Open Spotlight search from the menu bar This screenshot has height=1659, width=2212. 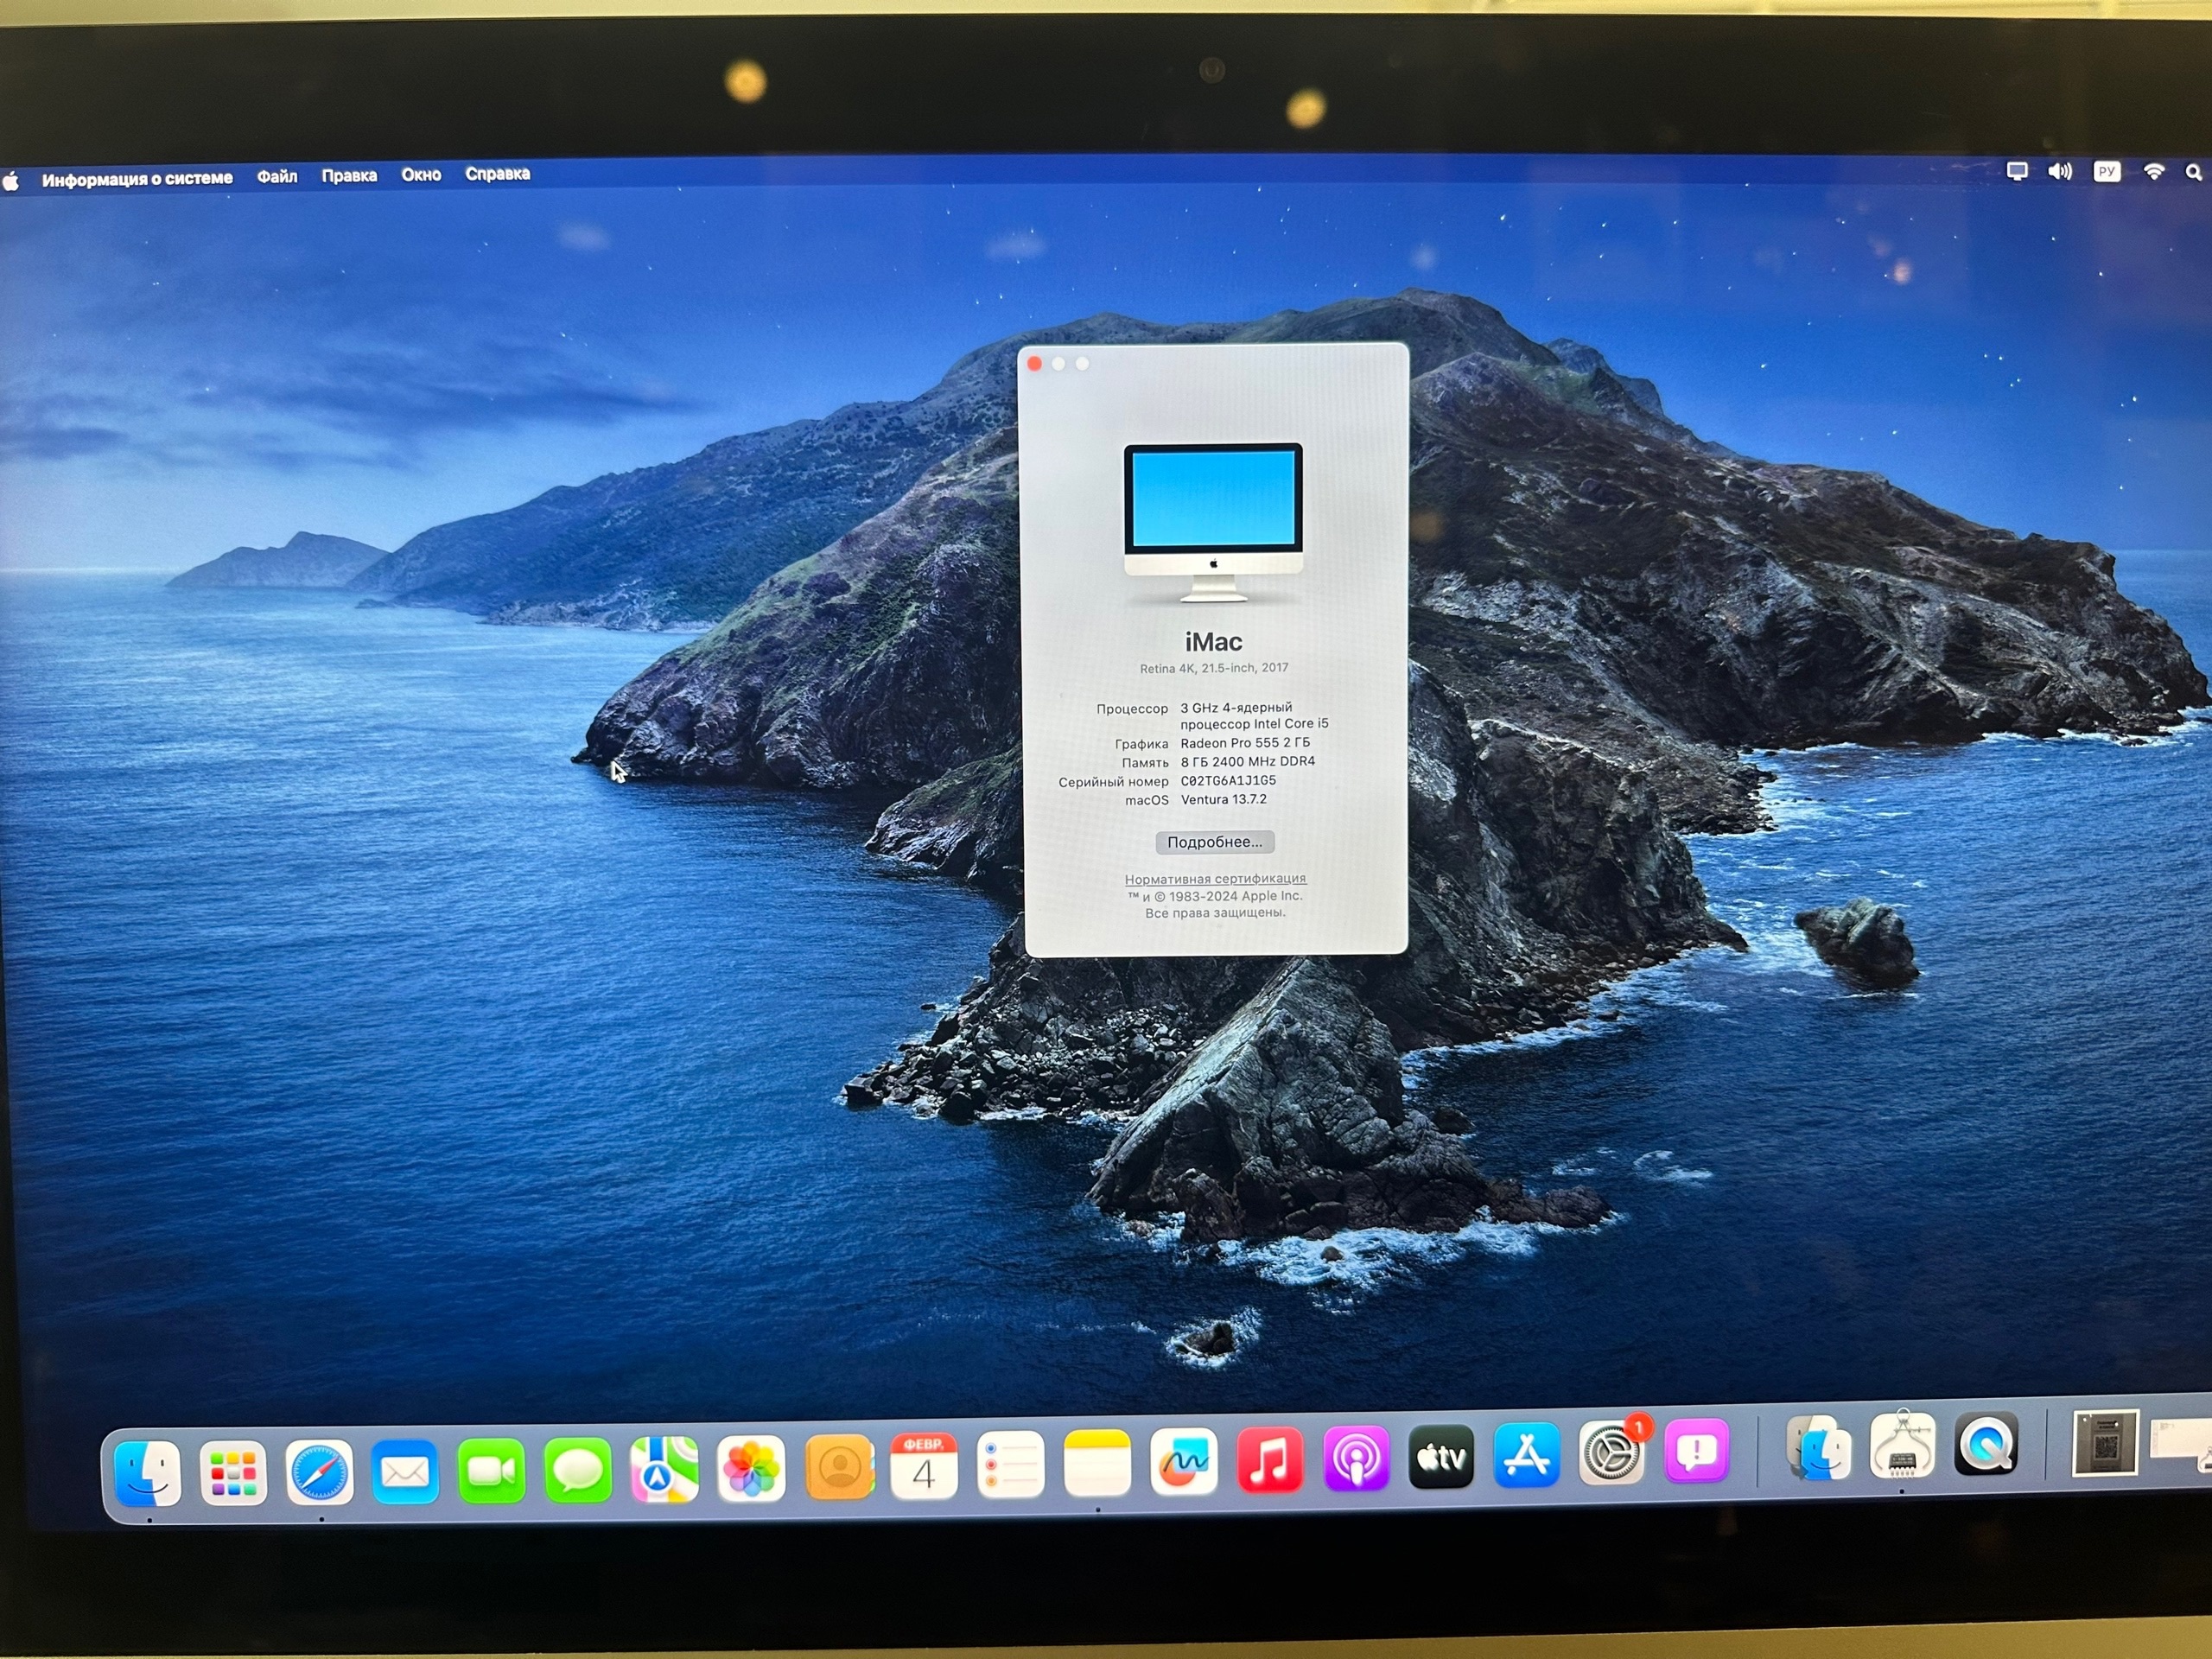[x=2193, y=173]
